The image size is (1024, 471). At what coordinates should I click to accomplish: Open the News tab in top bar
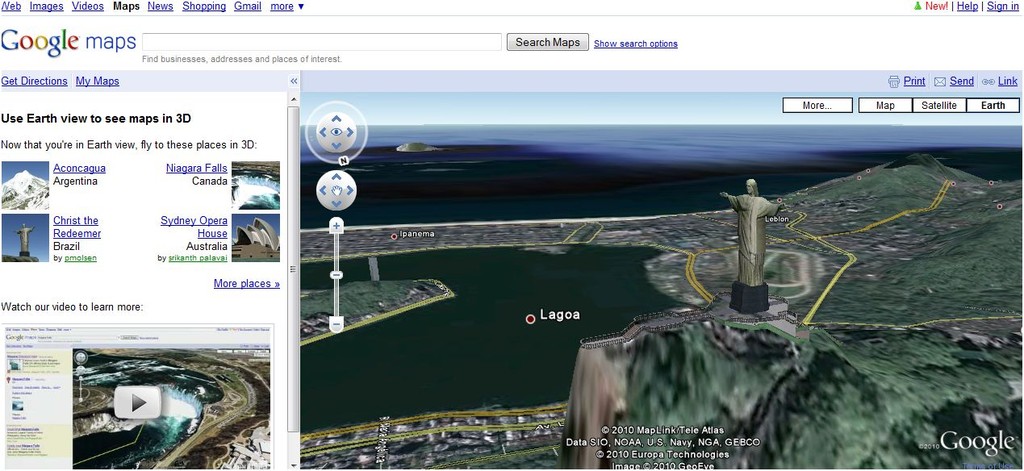click(x=161, y=7)
